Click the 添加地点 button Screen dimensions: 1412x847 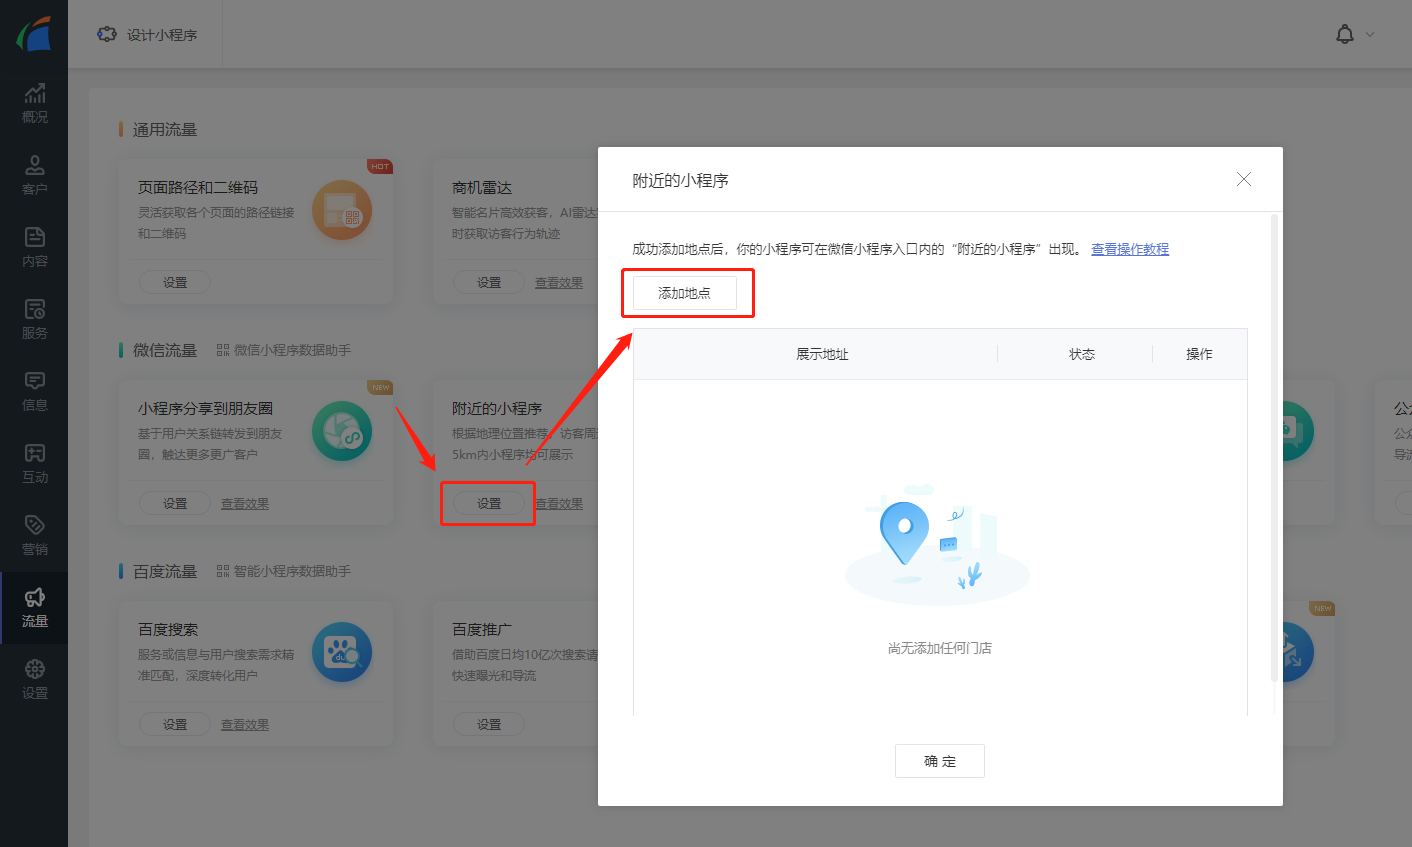click(x=685, y=293)
